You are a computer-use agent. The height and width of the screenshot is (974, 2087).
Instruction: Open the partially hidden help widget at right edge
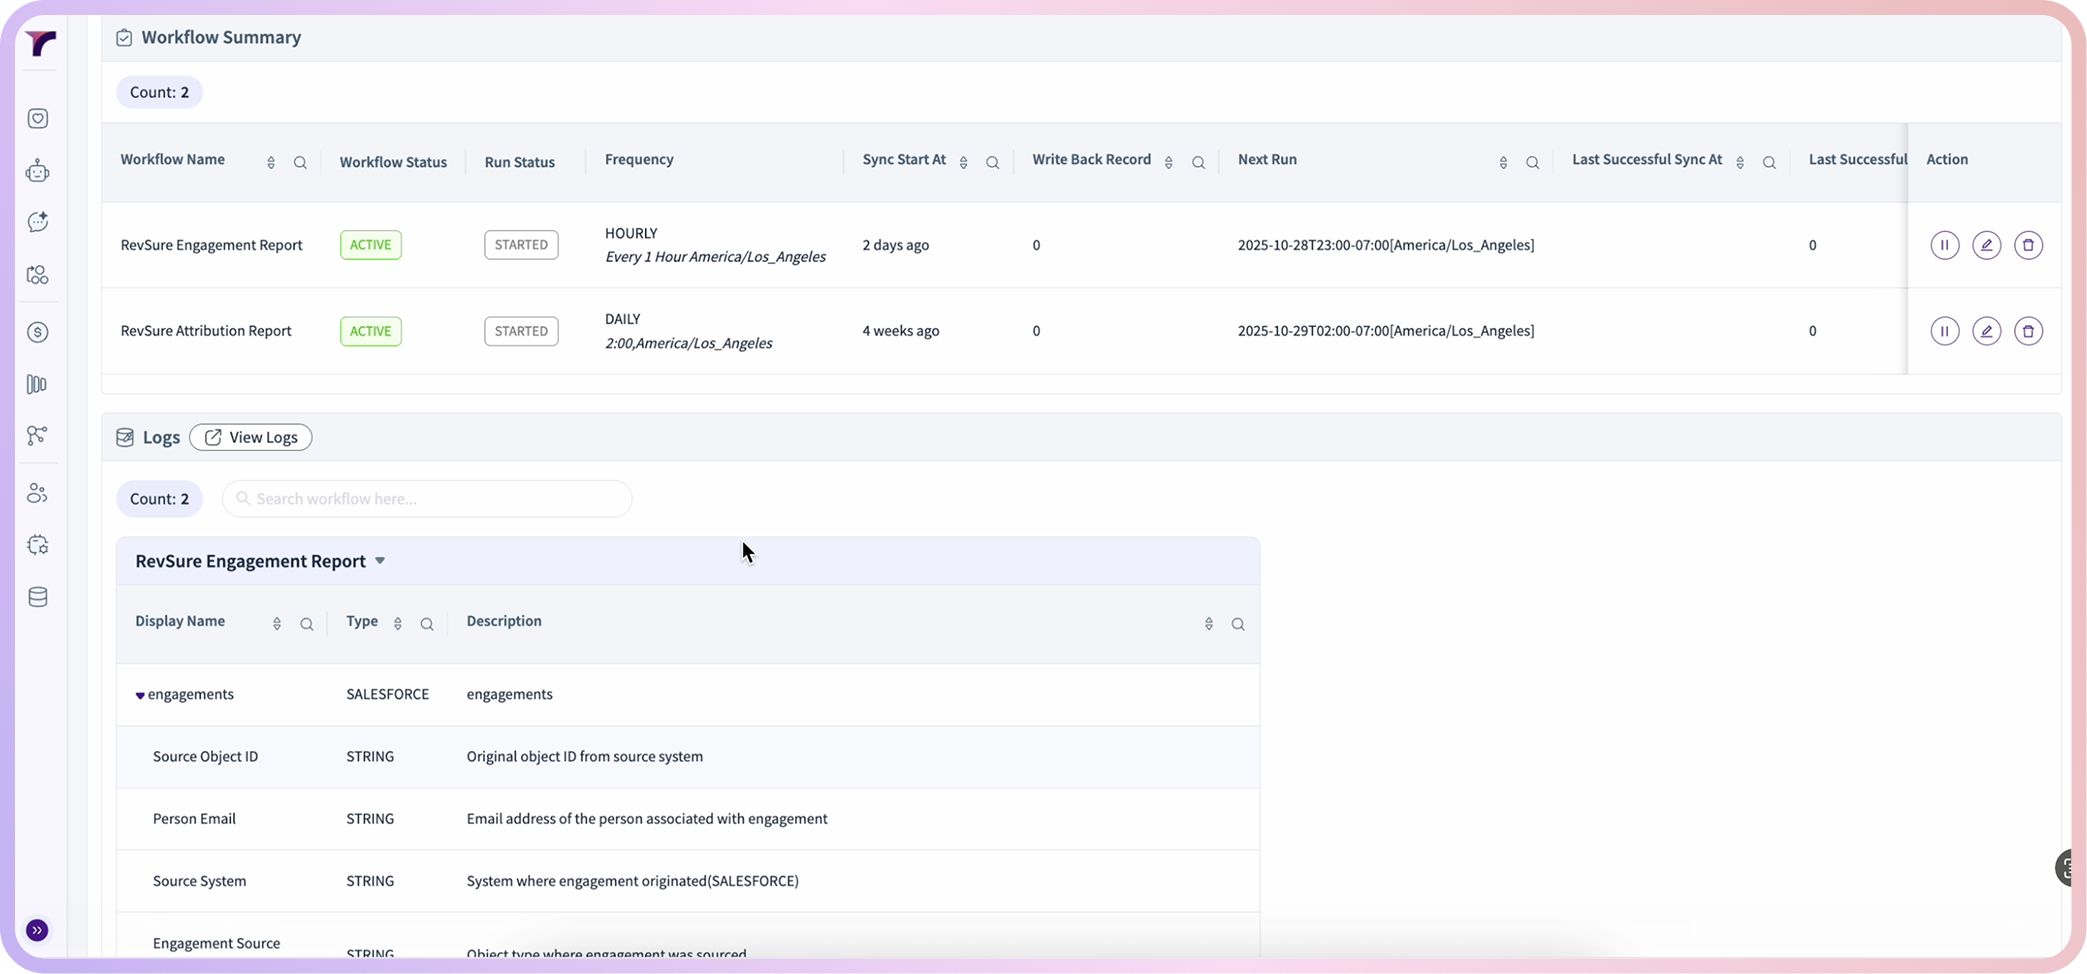click(x=2064, y=868)
